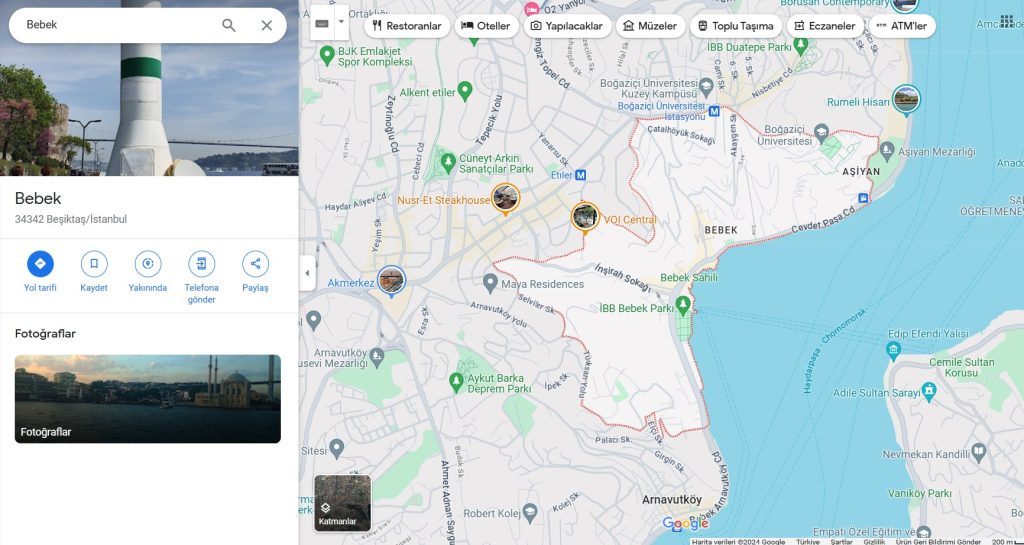Select the Eczaneler chip
The image size is (1024, 545).
825,26
